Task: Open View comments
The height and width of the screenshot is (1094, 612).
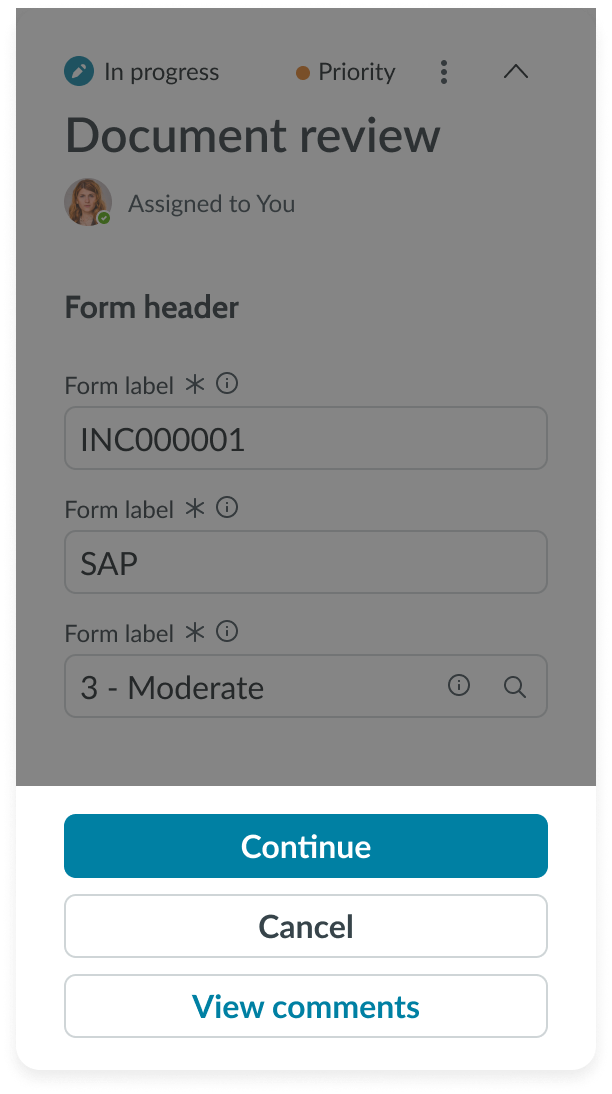Action: 306,1006
